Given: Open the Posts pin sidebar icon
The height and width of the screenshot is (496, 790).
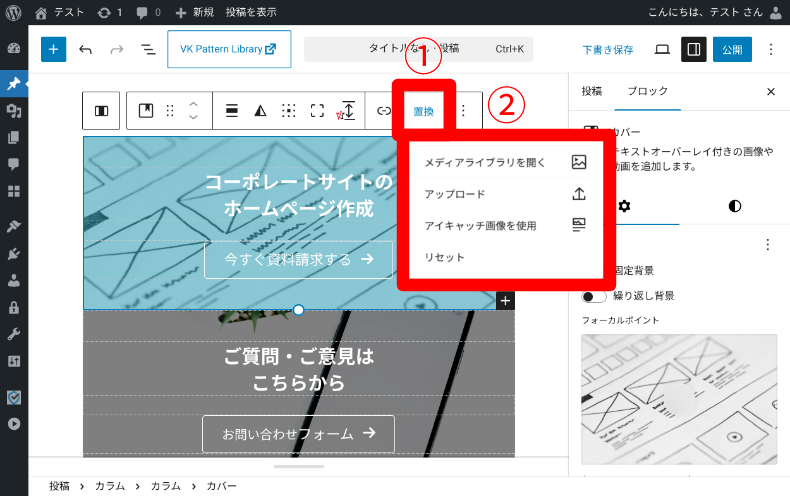Looking at the screenshot, I should pyautogui.click(x=14, y=83).
